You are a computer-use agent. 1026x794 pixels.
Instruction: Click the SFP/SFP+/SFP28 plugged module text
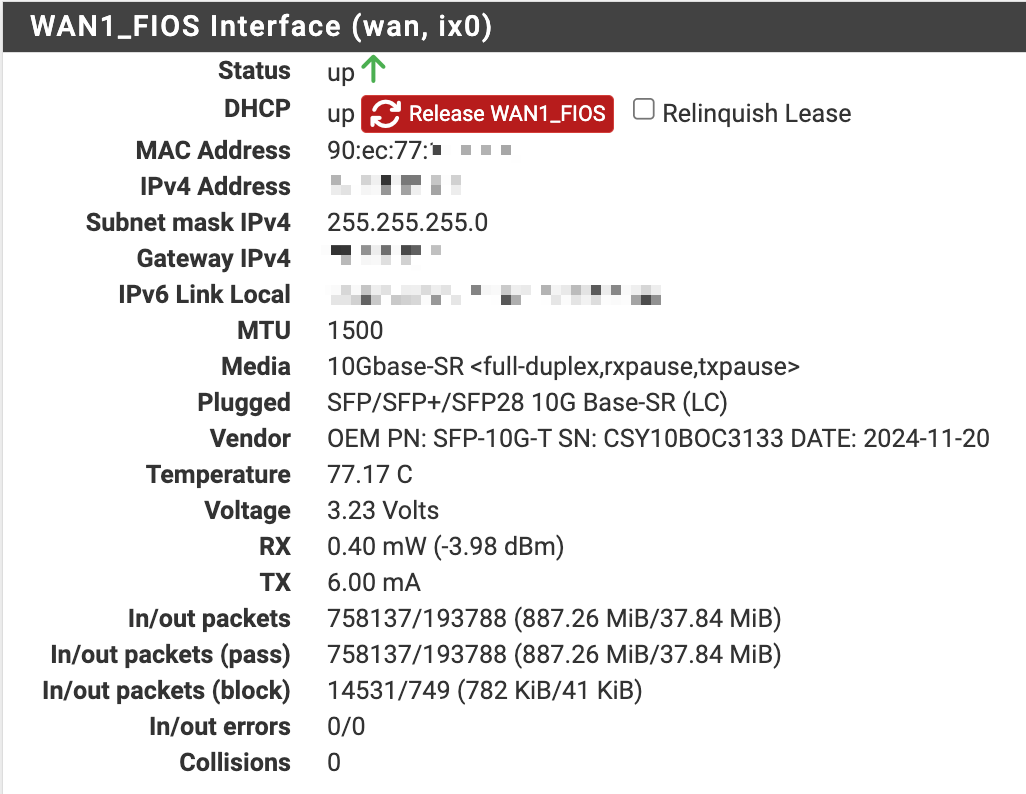click(x=527, y=403)
